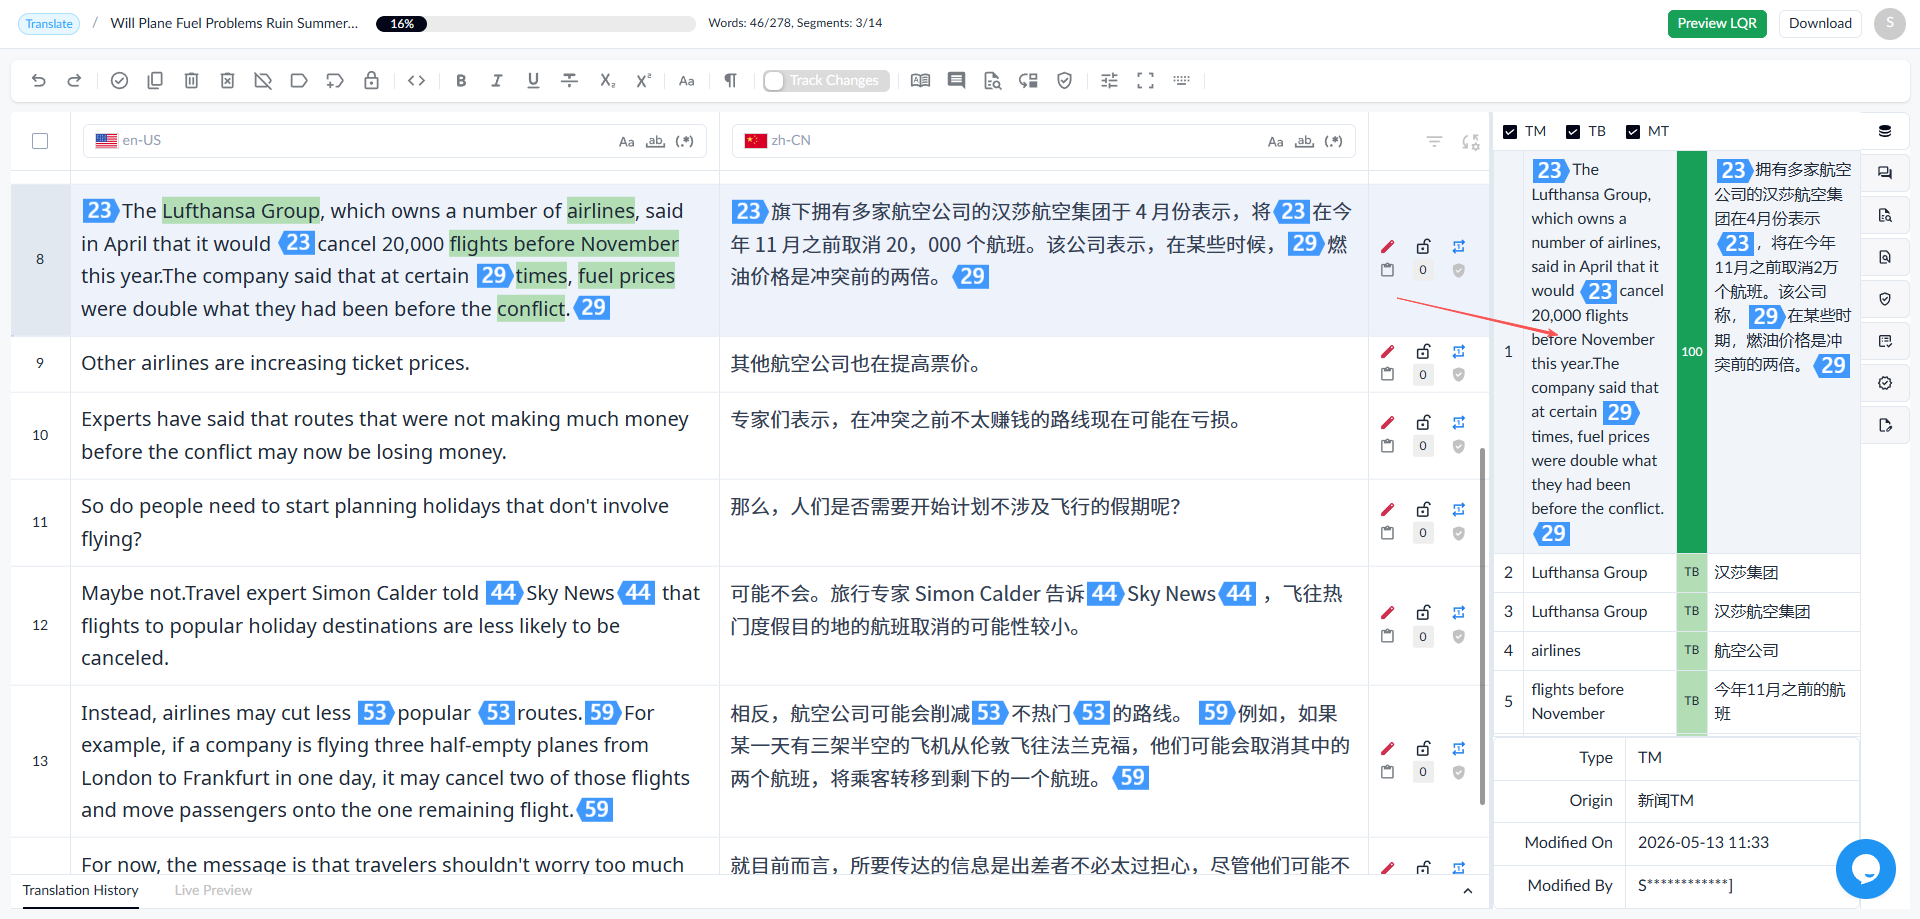Click the en-US source search field
Image resolution: width=1920 pixels, height=919 pixels.
(395, 141)
